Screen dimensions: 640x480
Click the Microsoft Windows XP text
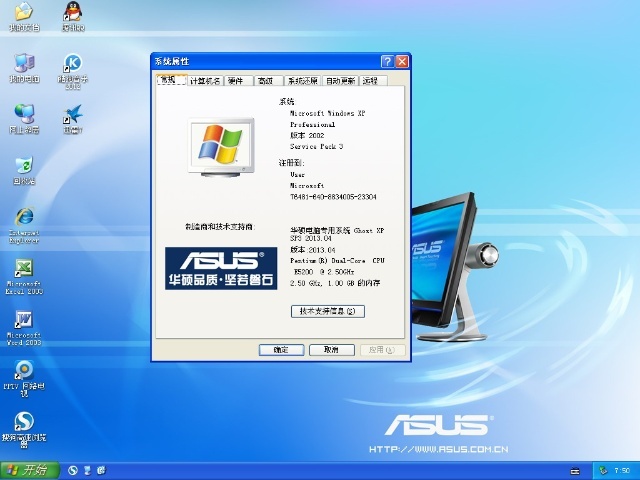pos(327,113)
